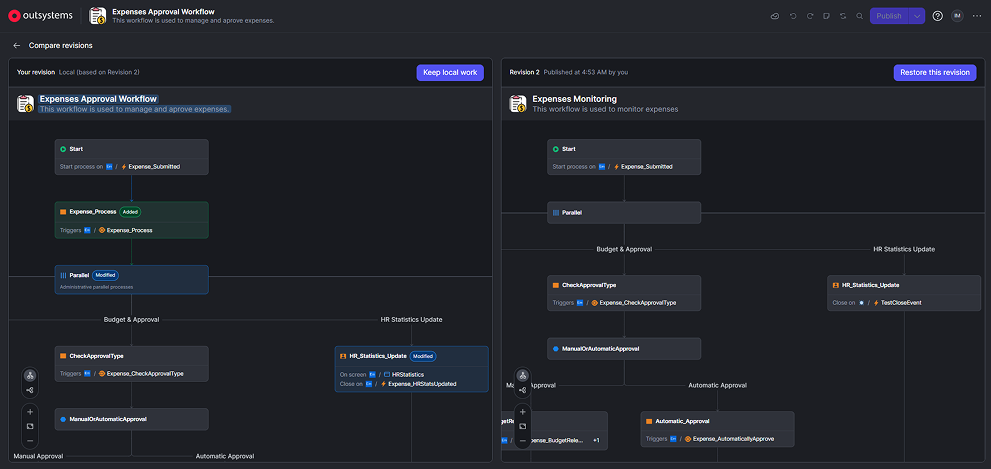The width and height of the screenshot is (991, 469).
Task: Click Expense_Submitted event in Revision 2 Start node
Action: point(647,167)
